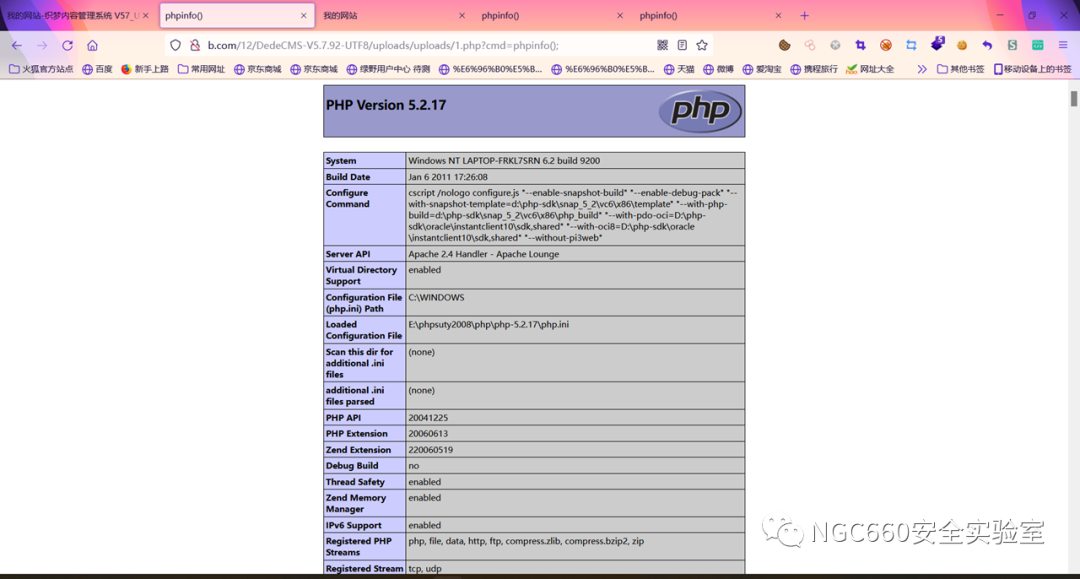Open the 新手上路 bookmark

pyautogui.click(x=145, y=69)
